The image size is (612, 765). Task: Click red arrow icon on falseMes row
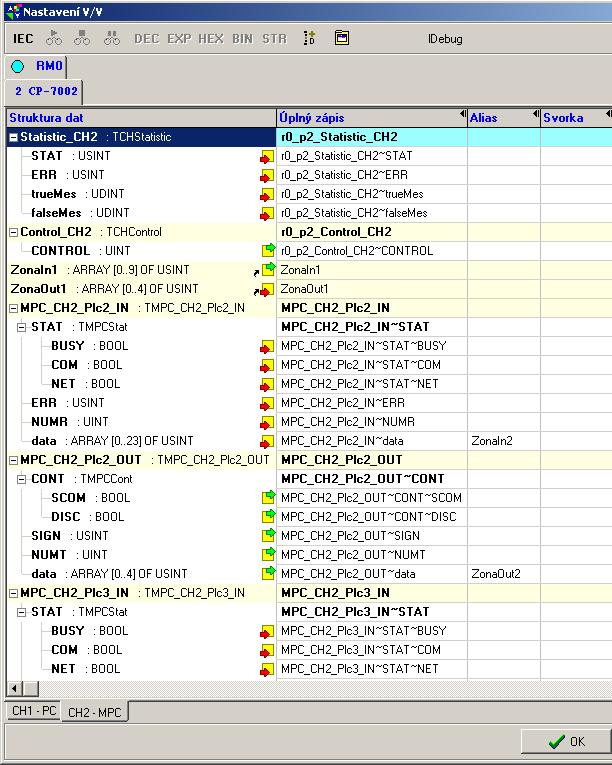click(266, 214)
